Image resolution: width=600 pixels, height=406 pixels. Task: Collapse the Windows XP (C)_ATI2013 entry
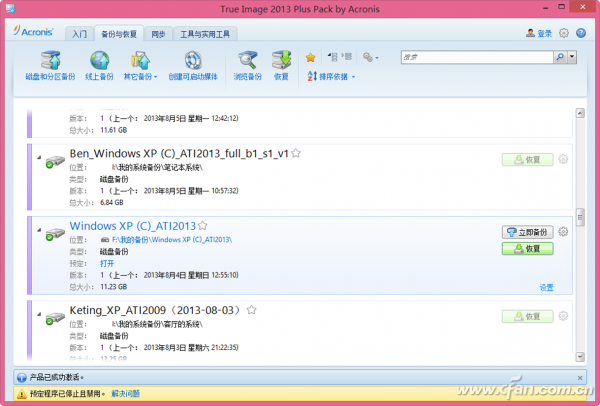pos(39,230)
